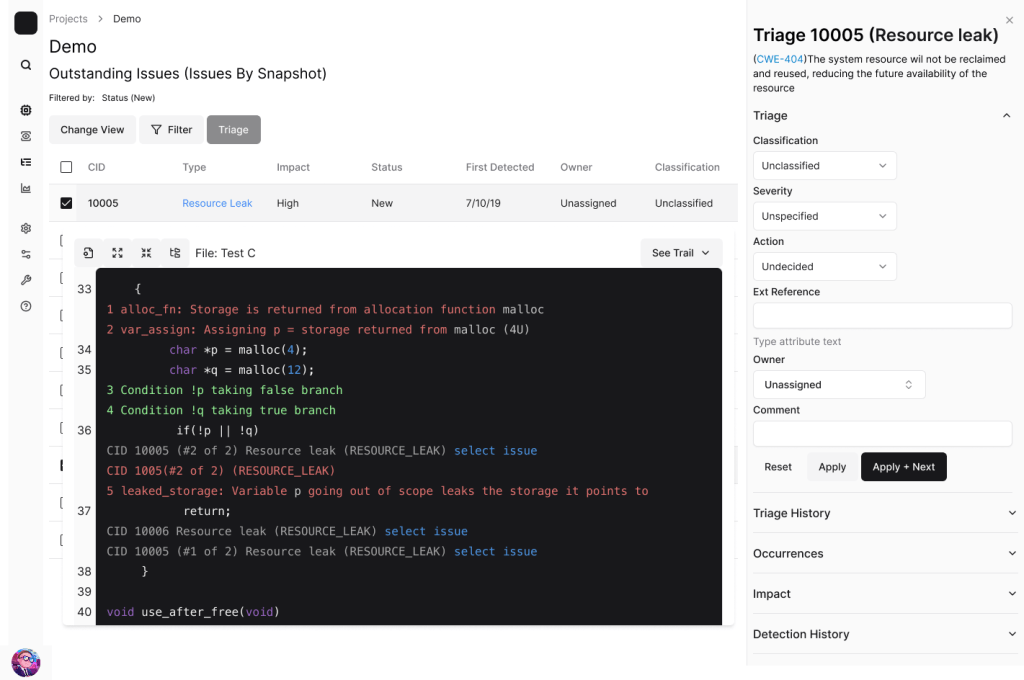This screenshot has width=1024, height=680.
Task: Open the settings gear in sidebar
Action: point(26,228)
